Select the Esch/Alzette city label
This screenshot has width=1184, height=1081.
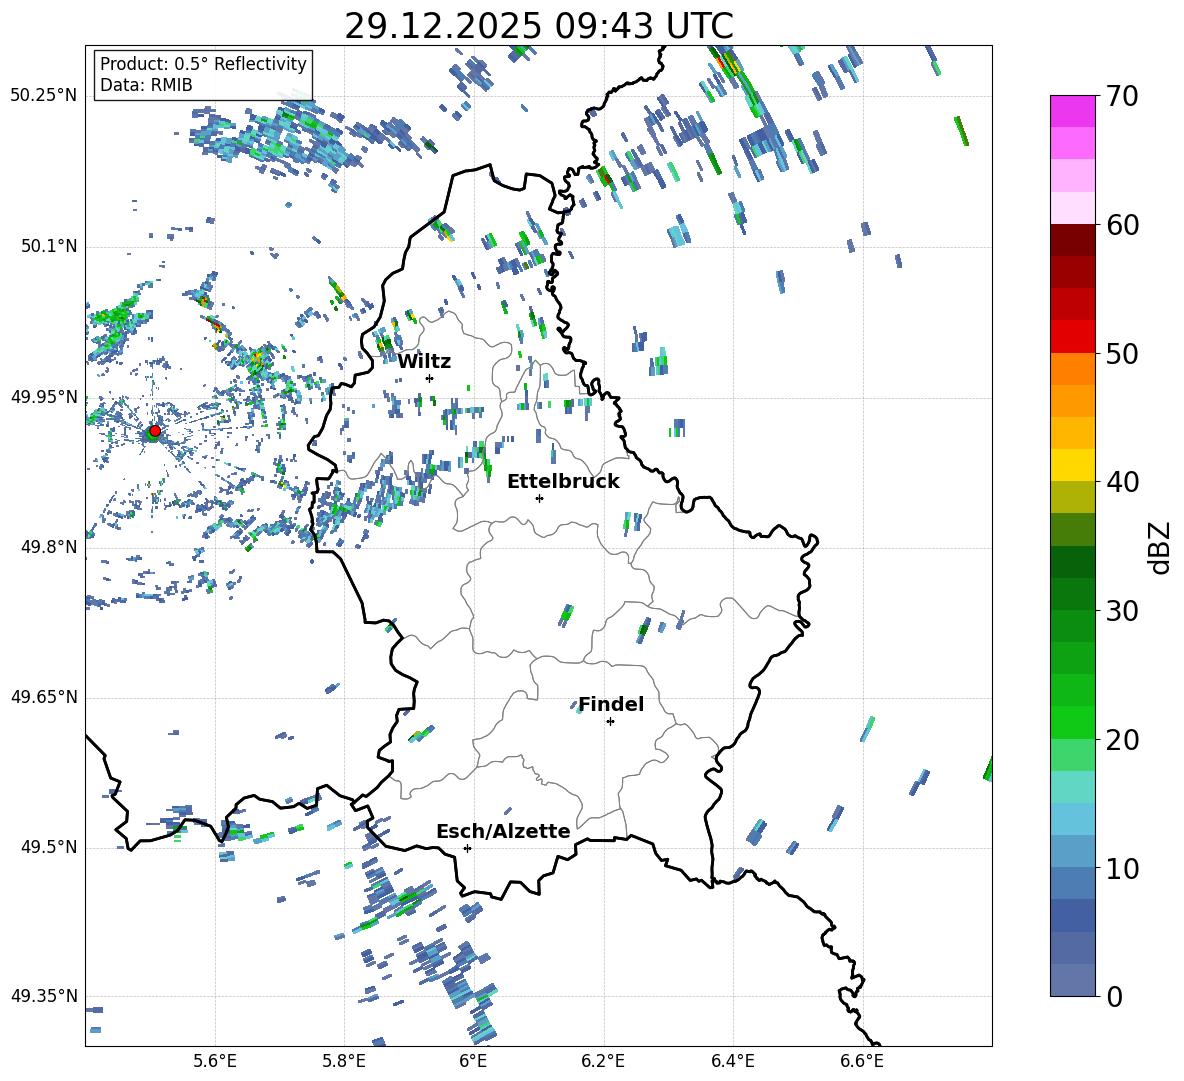(503, 831)
